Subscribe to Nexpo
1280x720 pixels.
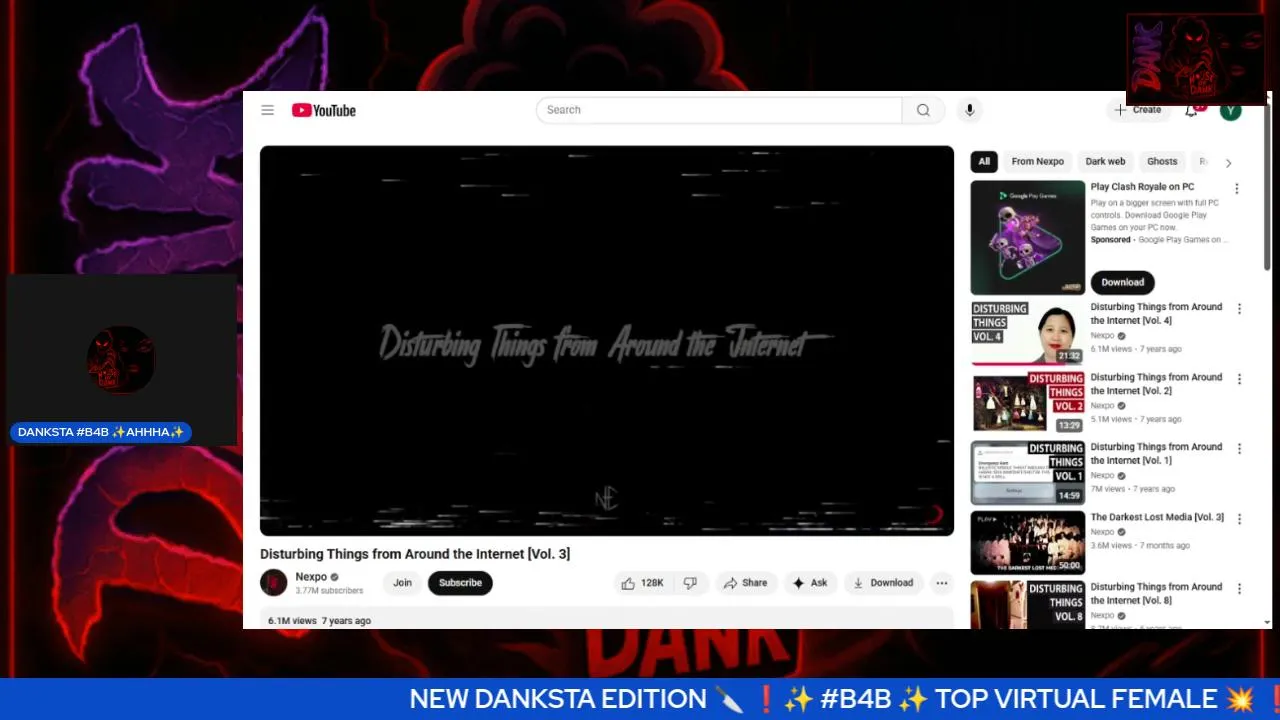(460, 583)
